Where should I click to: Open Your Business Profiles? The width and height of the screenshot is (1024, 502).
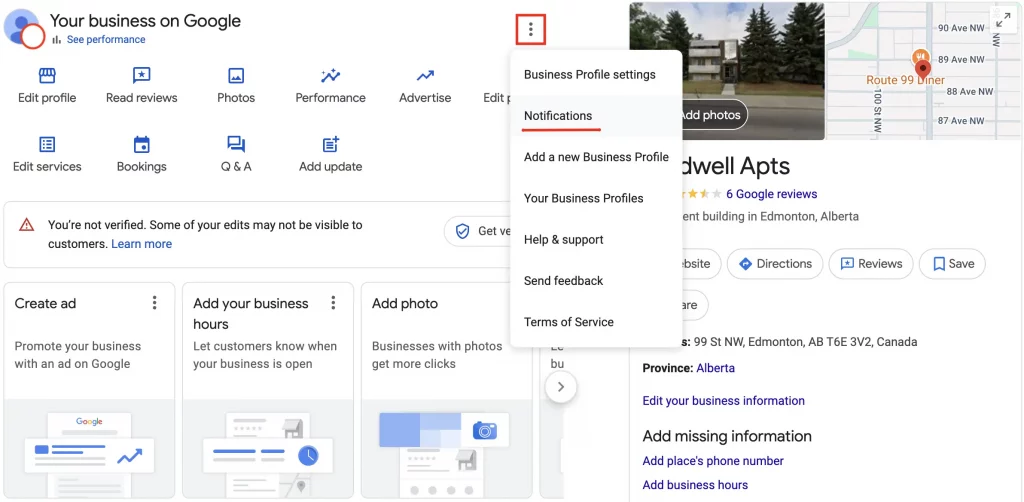[x=596, y=198]
